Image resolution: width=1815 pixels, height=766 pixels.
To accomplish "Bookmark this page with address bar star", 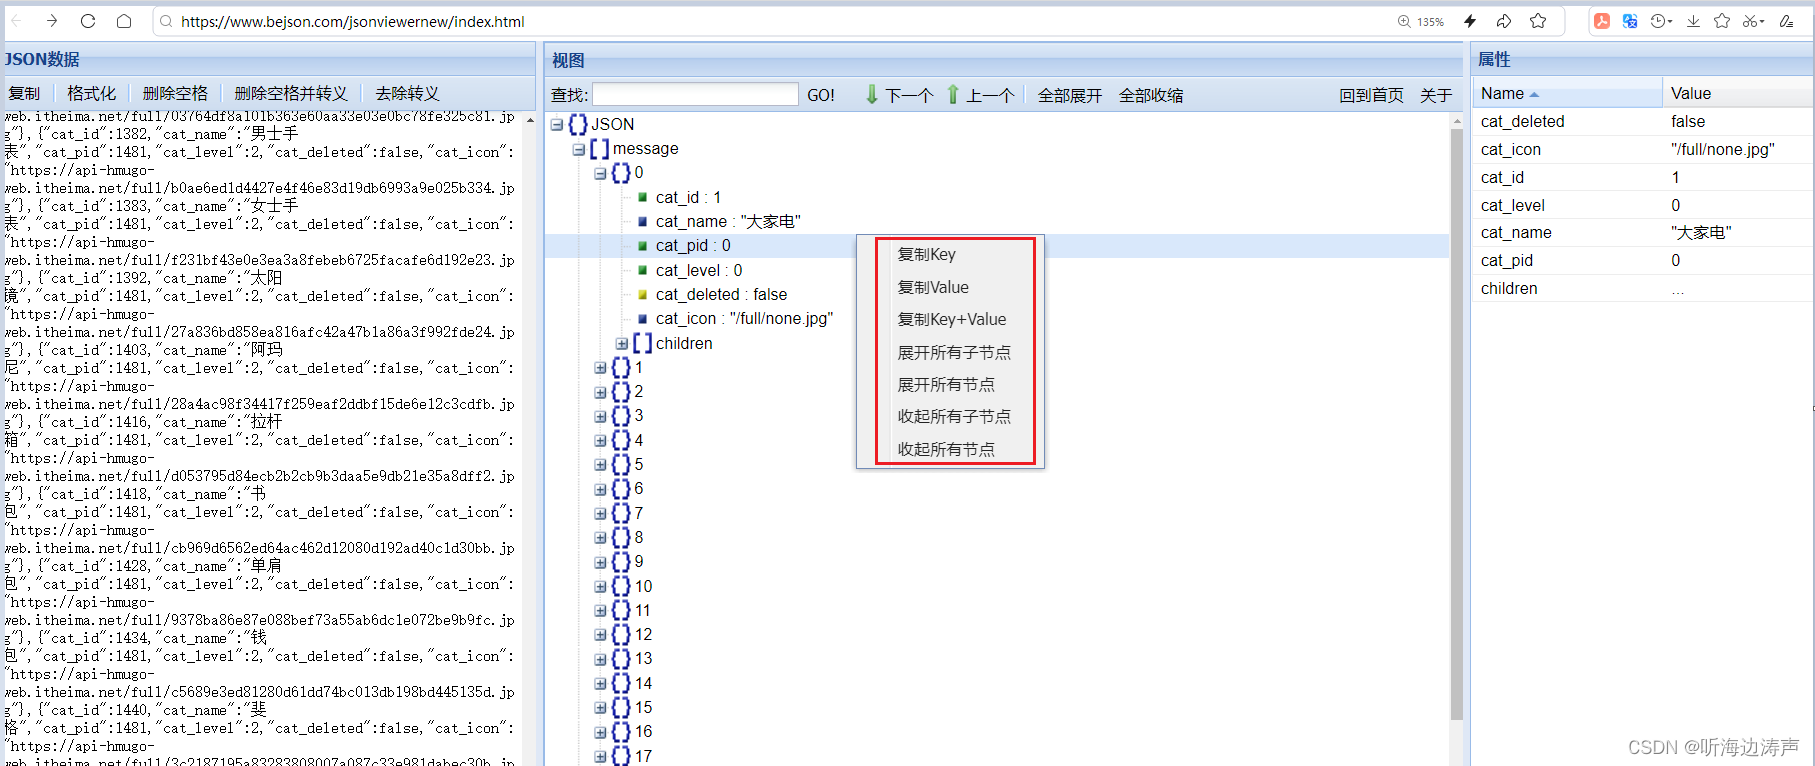I will pyautogui.click(x=1538, y=21).
